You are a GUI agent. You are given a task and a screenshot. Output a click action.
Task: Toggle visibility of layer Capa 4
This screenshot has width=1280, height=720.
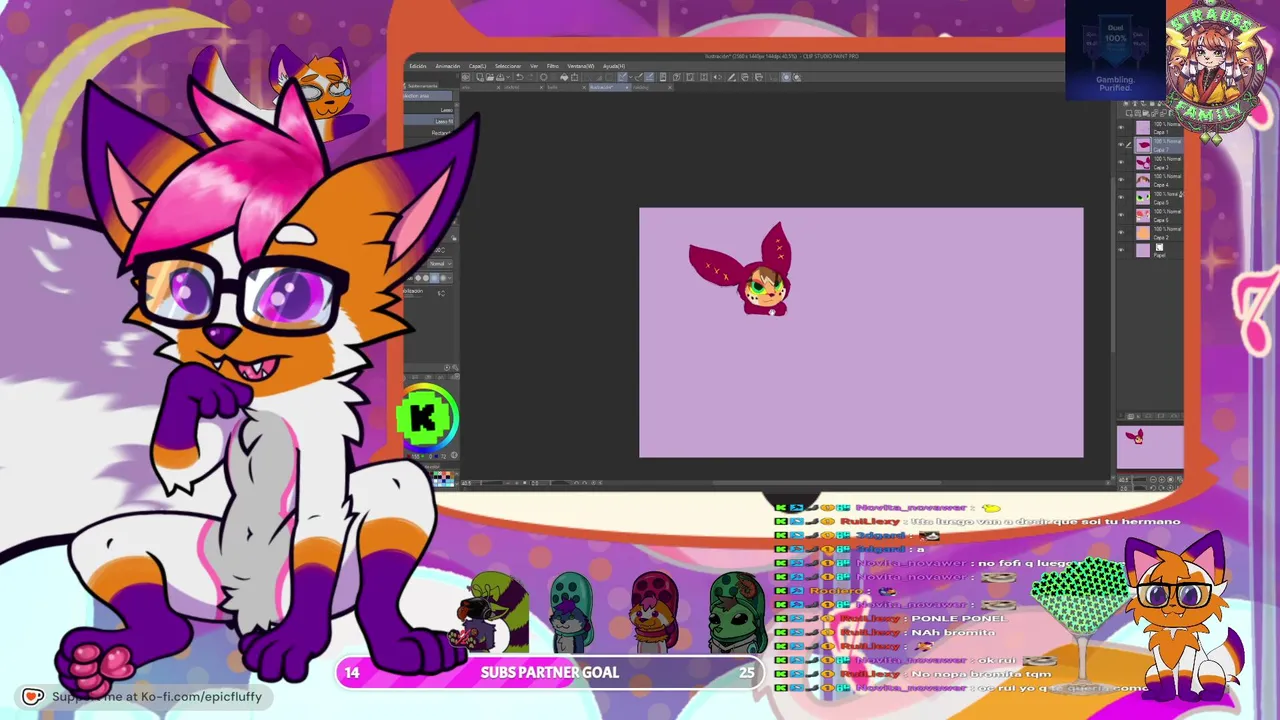coord(1120,180)
